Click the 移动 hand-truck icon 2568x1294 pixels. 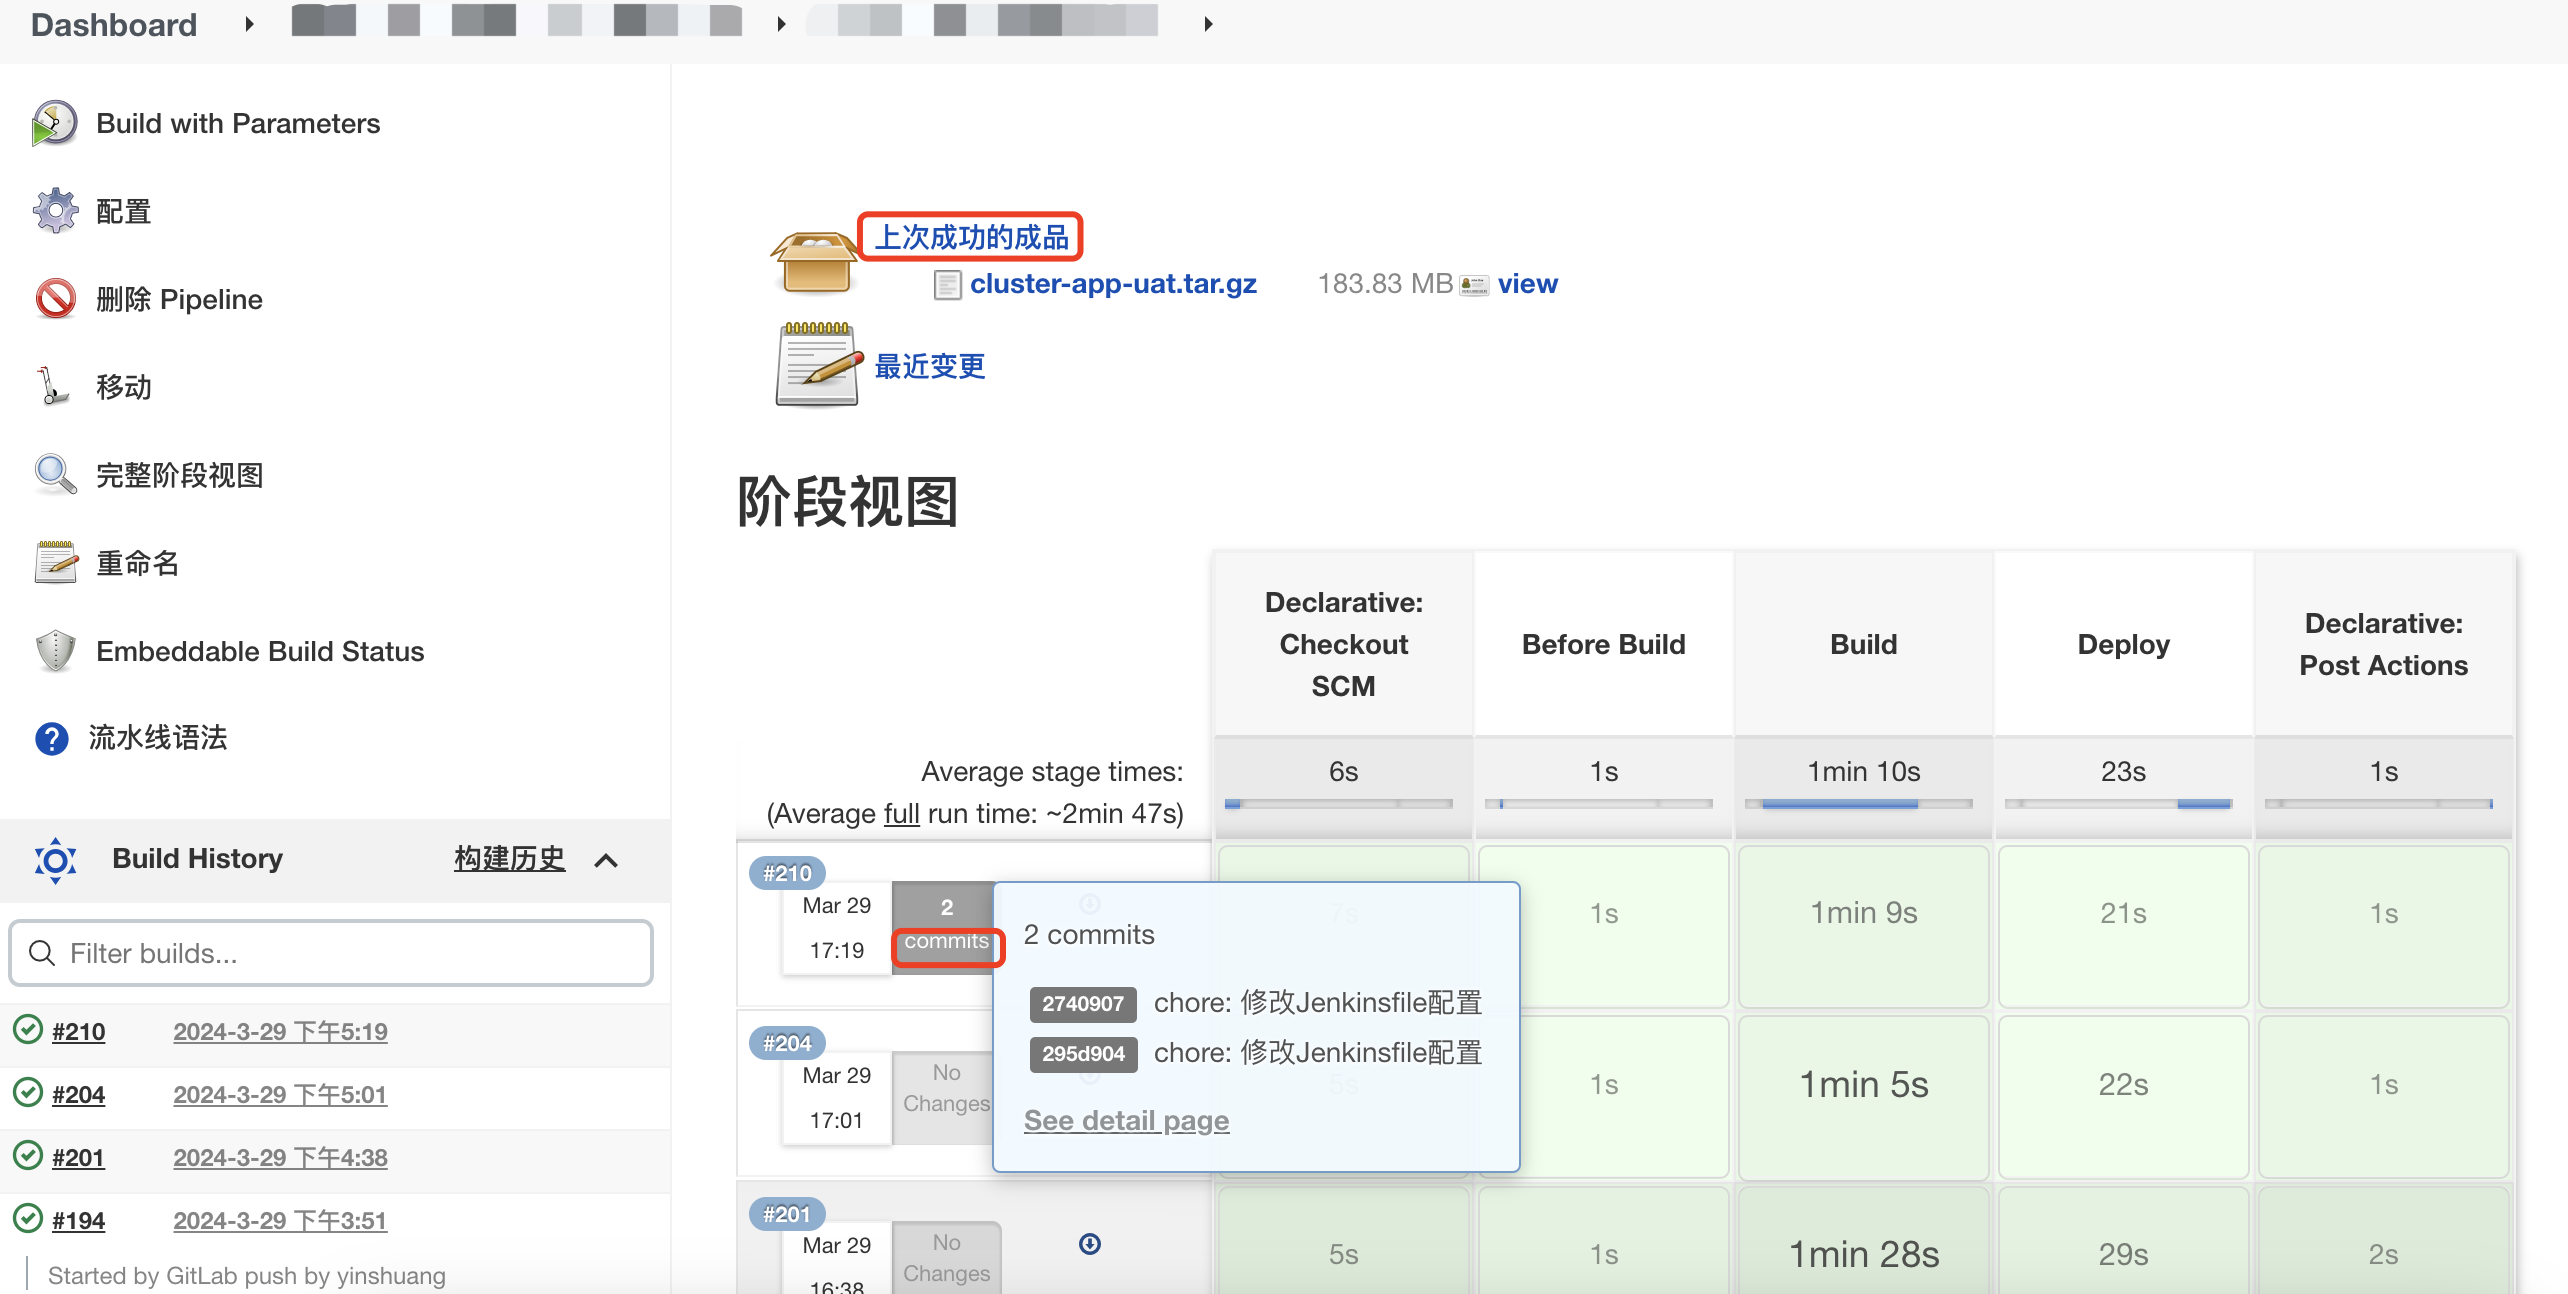click(x=52, y=387)
